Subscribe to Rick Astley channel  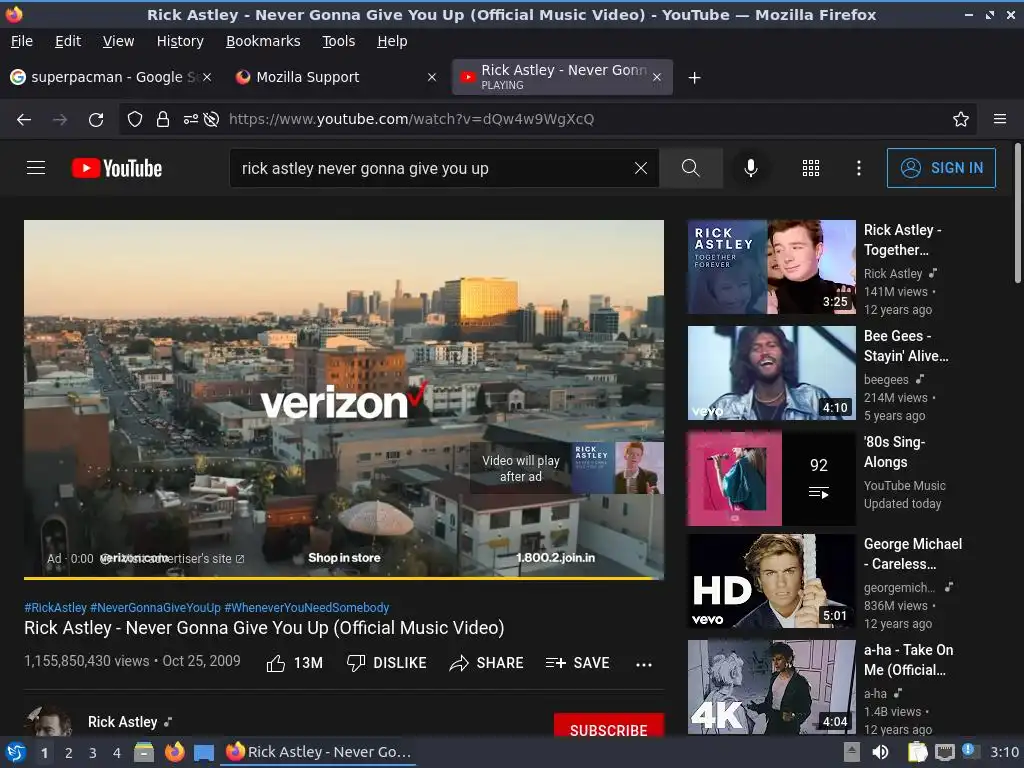click(609, 726)
